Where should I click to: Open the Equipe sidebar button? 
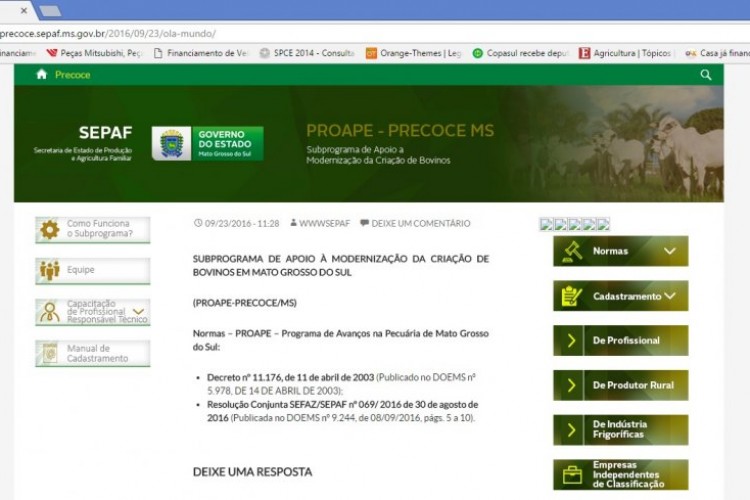click(92, 270)
